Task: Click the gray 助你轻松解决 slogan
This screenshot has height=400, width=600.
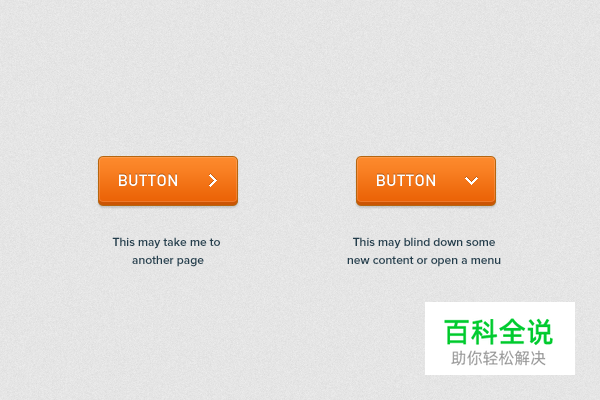Action: [x=498, y=358]
